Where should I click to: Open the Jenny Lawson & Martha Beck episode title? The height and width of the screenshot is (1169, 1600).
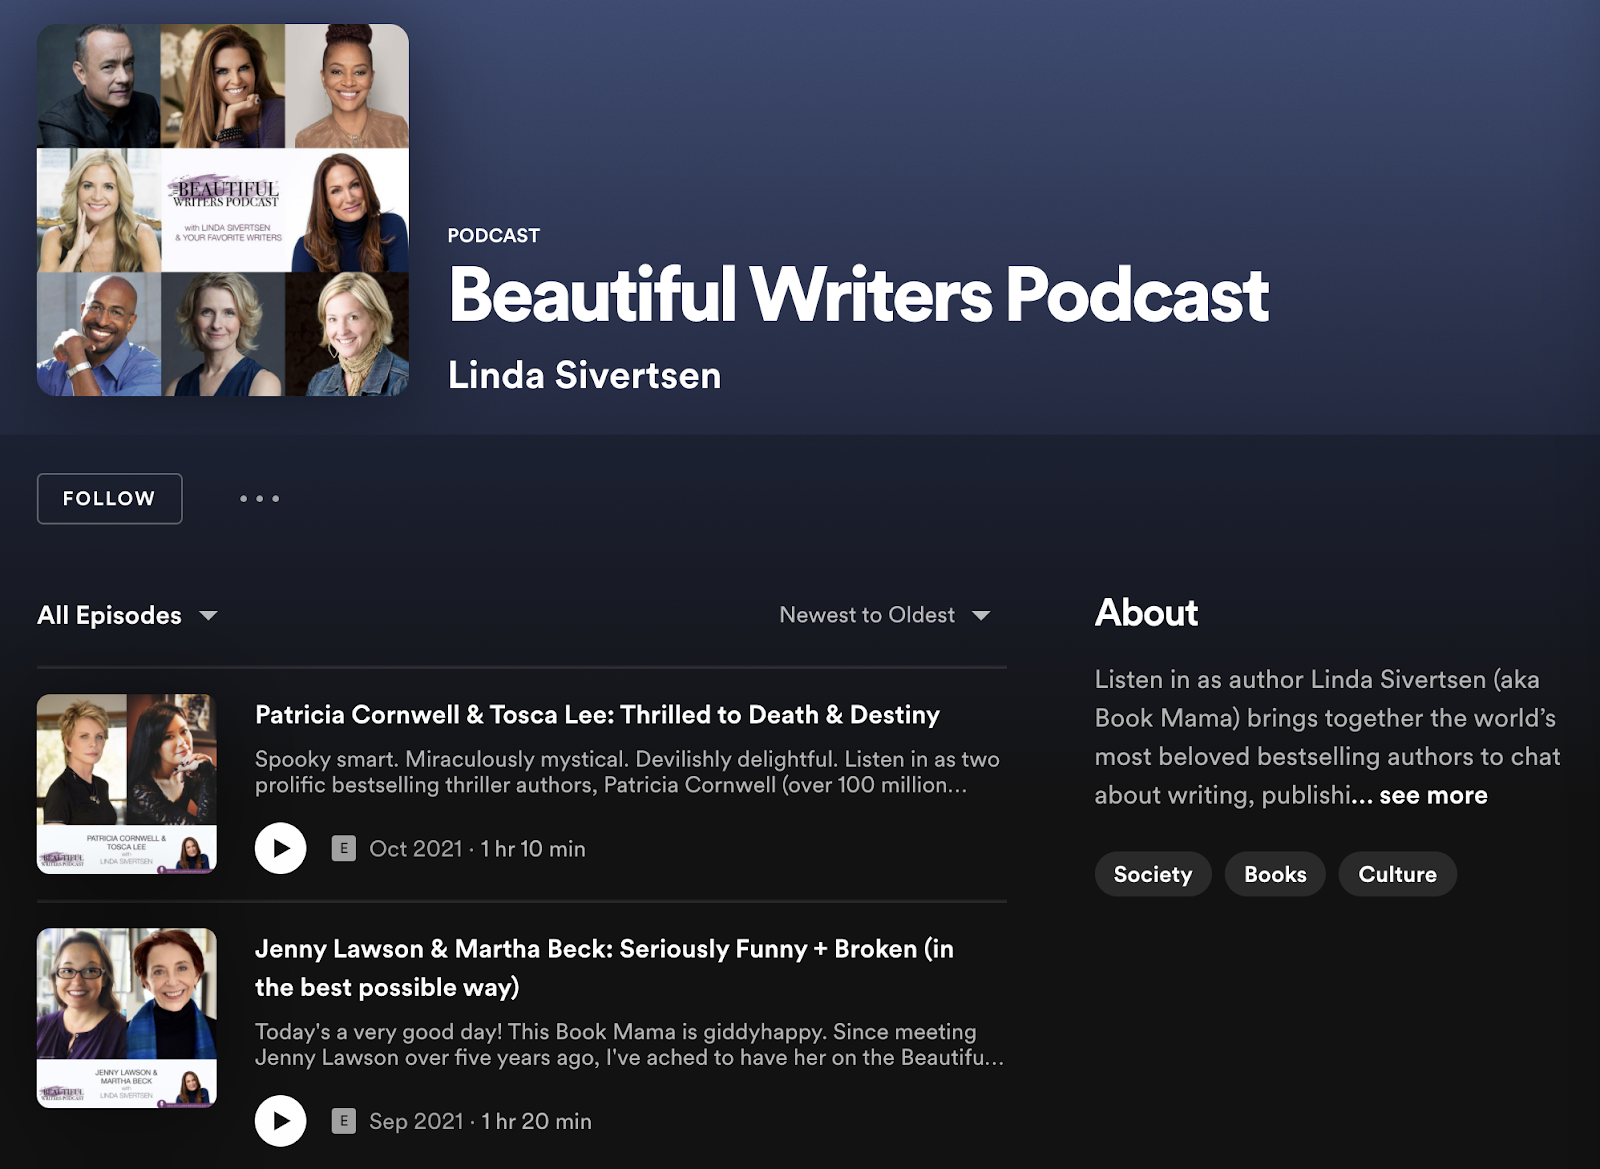pos(604,968)
